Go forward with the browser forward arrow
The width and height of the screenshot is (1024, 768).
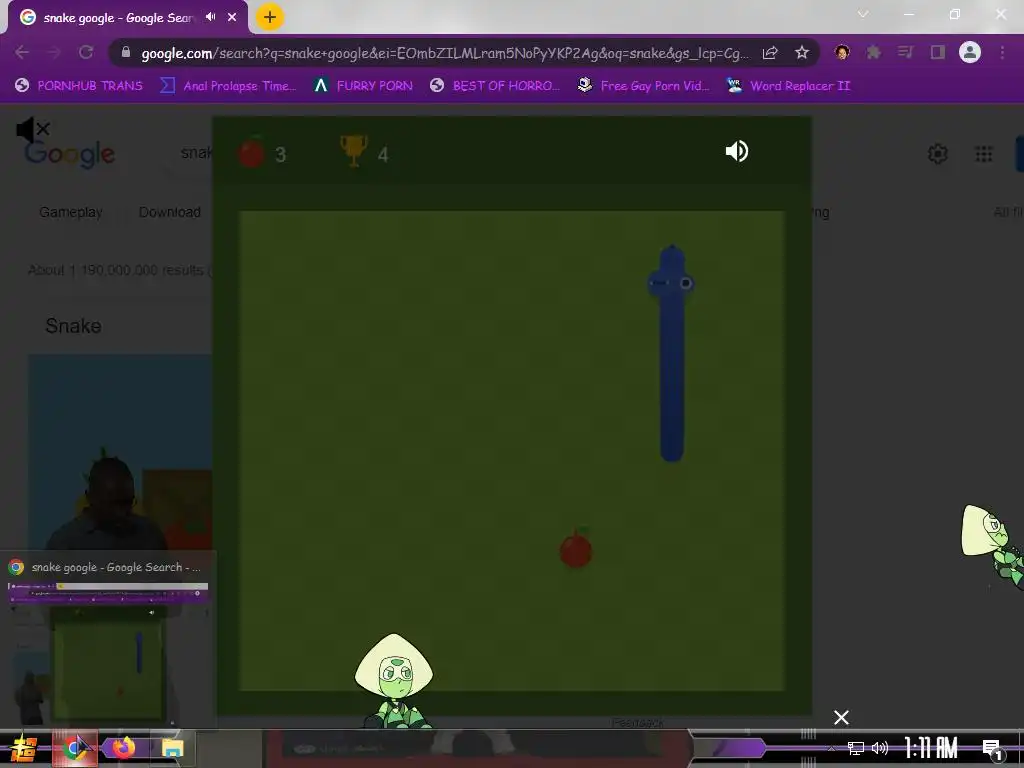(54, 52)
